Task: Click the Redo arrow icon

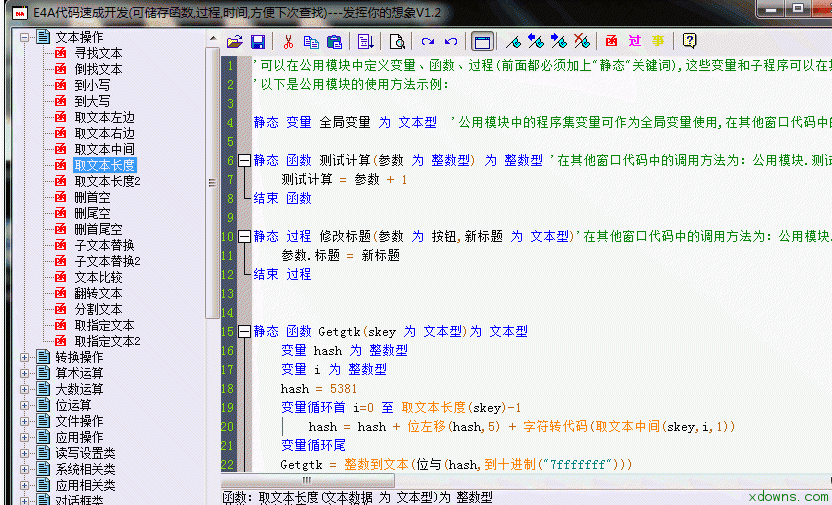Action: coord(428,41)
